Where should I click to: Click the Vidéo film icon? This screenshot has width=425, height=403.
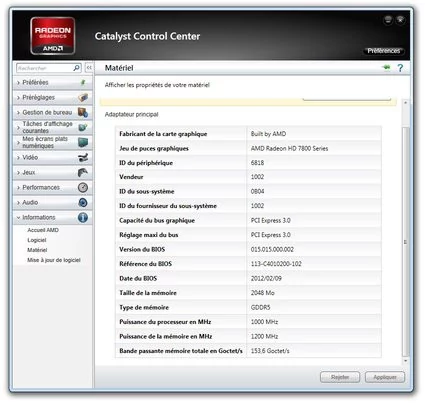tap(83, 157)
